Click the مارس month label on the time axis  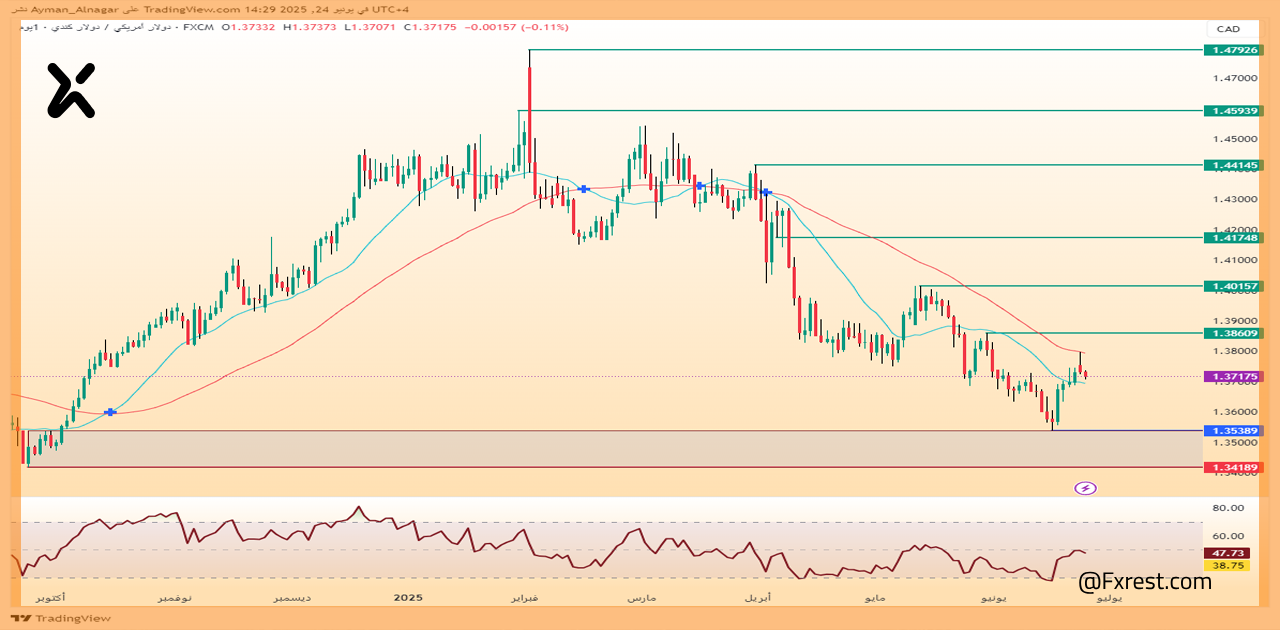coord(641,598)
